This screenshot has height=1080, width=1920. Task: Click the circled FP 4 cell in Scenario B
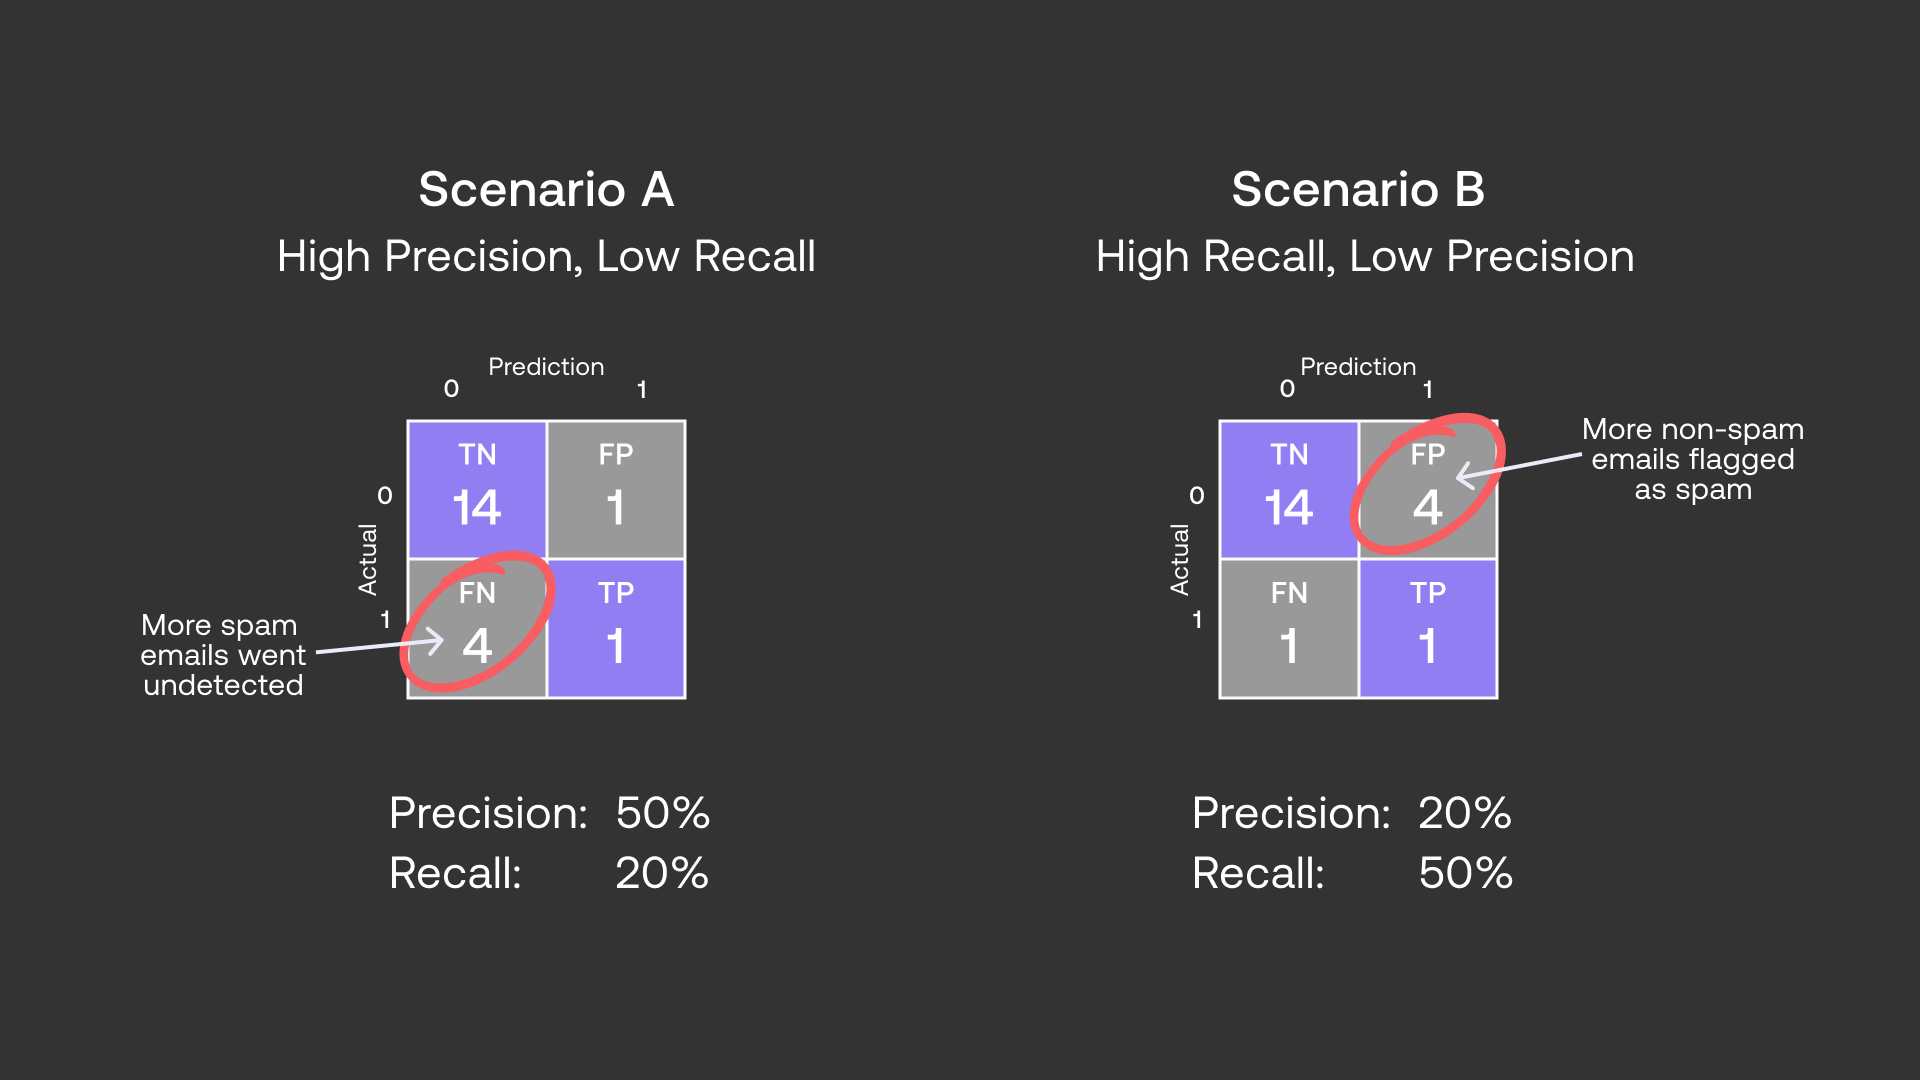click(x=1428, y=489)
